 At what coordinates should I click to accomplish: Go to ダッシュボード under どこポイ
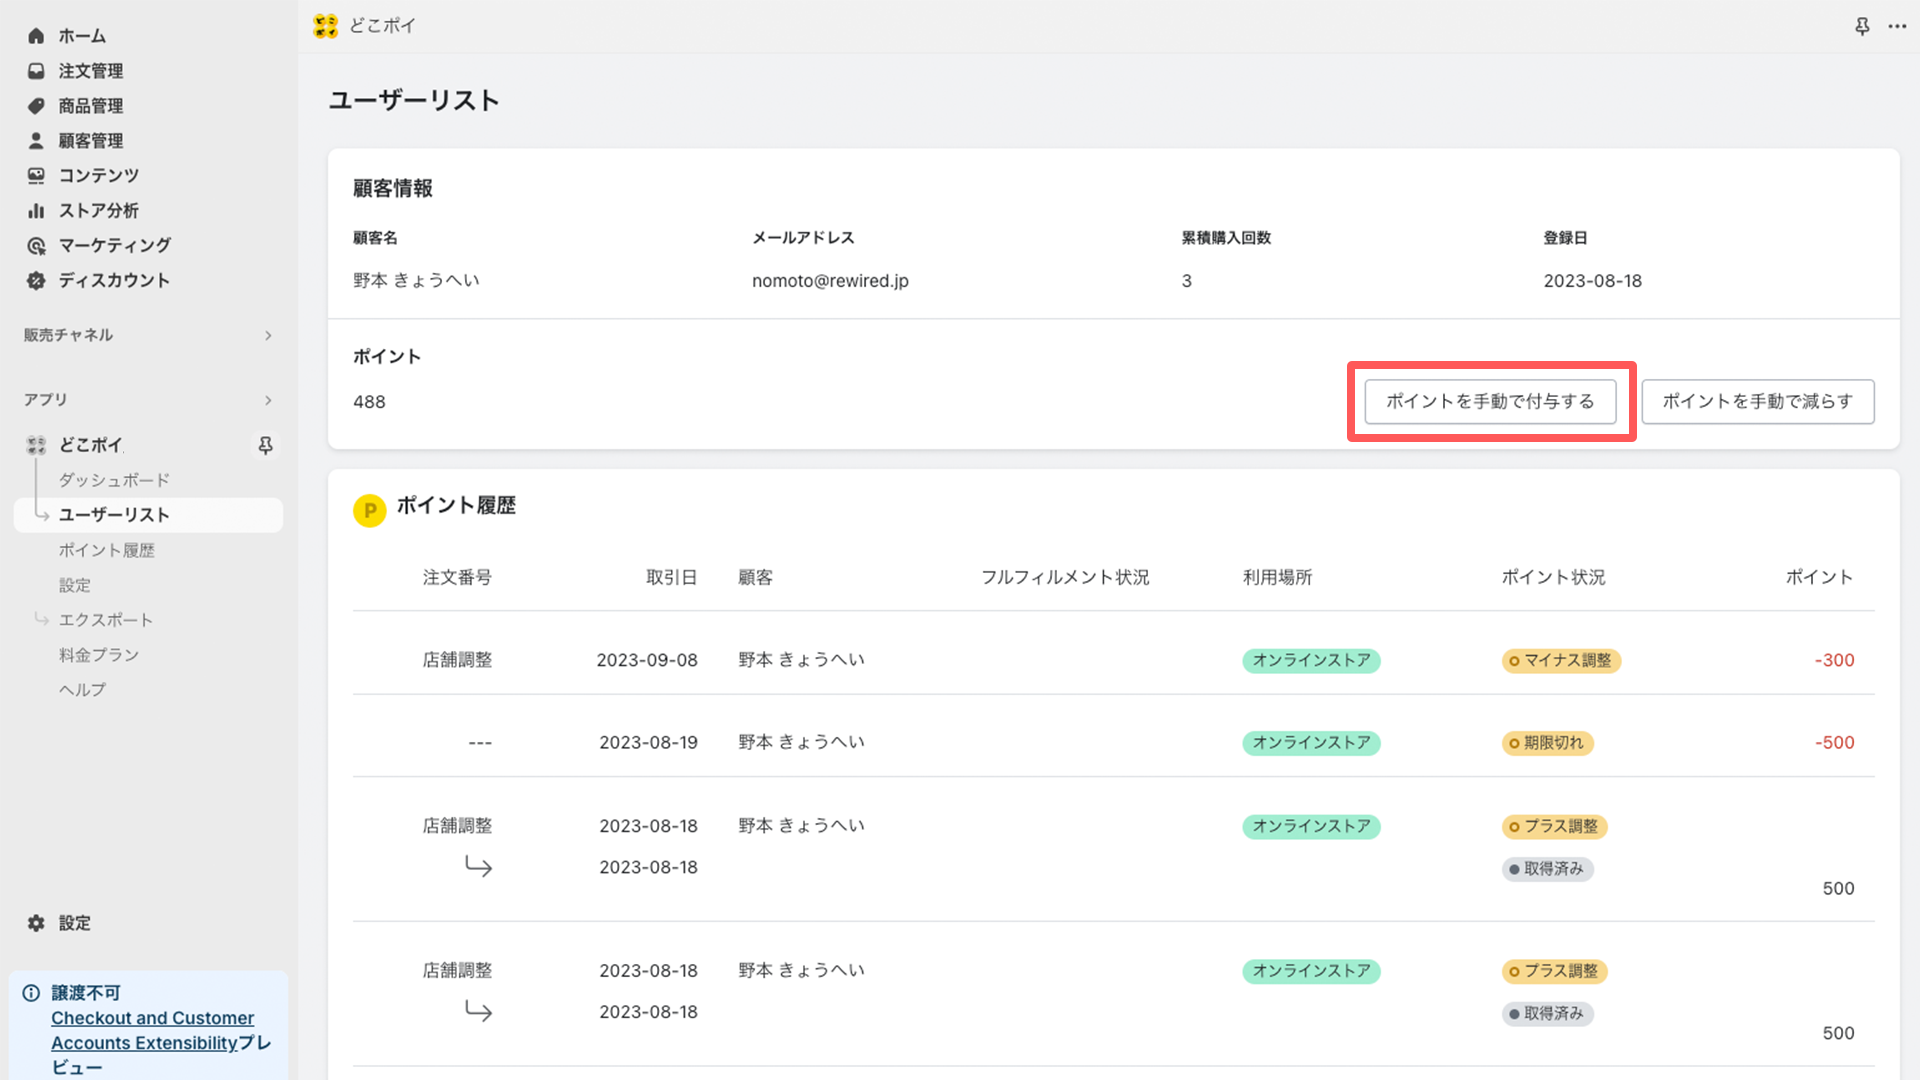point(114,480)
